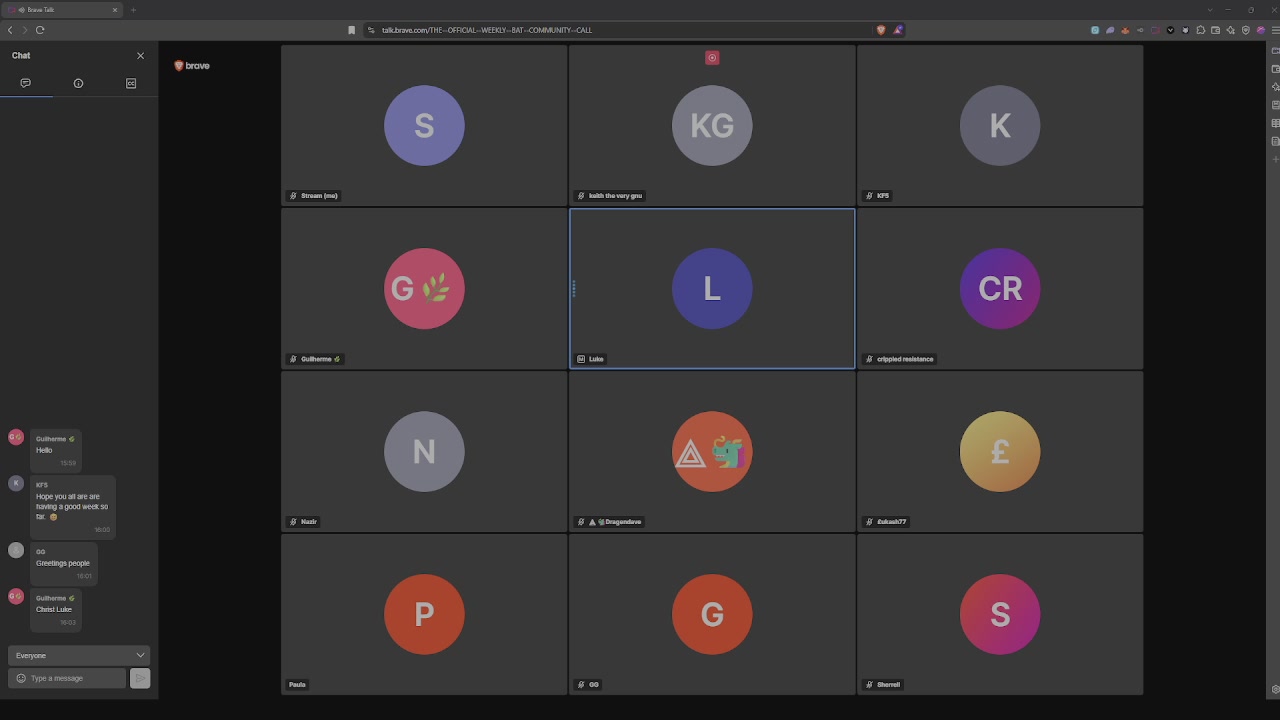The image size is (1280, 720).
Task: Reload the Brave Talk page
Action: [40, 30]
